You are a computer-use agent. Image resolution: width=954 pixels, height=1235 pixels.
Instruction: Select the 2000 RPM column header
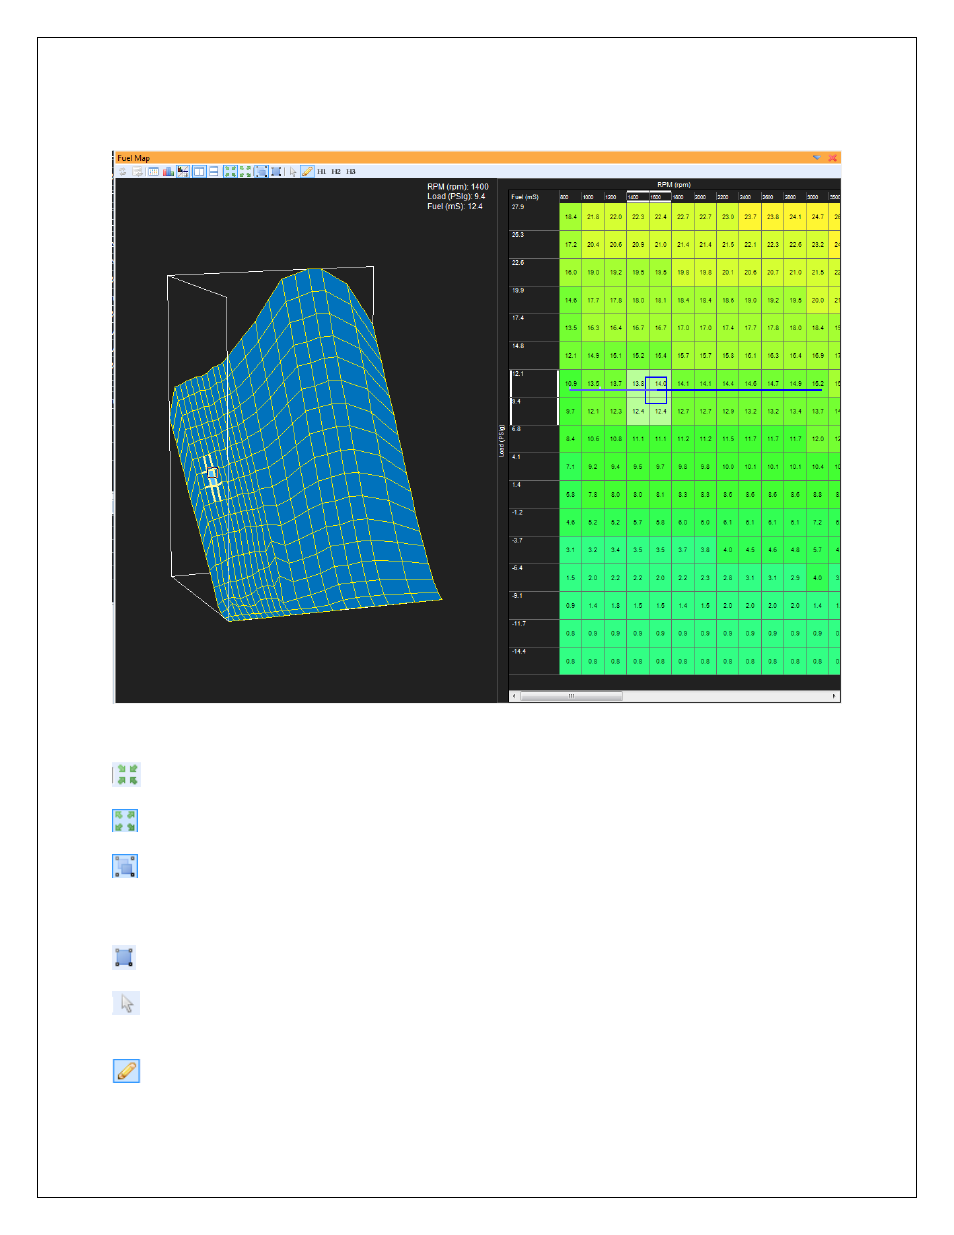pos(705,197)
